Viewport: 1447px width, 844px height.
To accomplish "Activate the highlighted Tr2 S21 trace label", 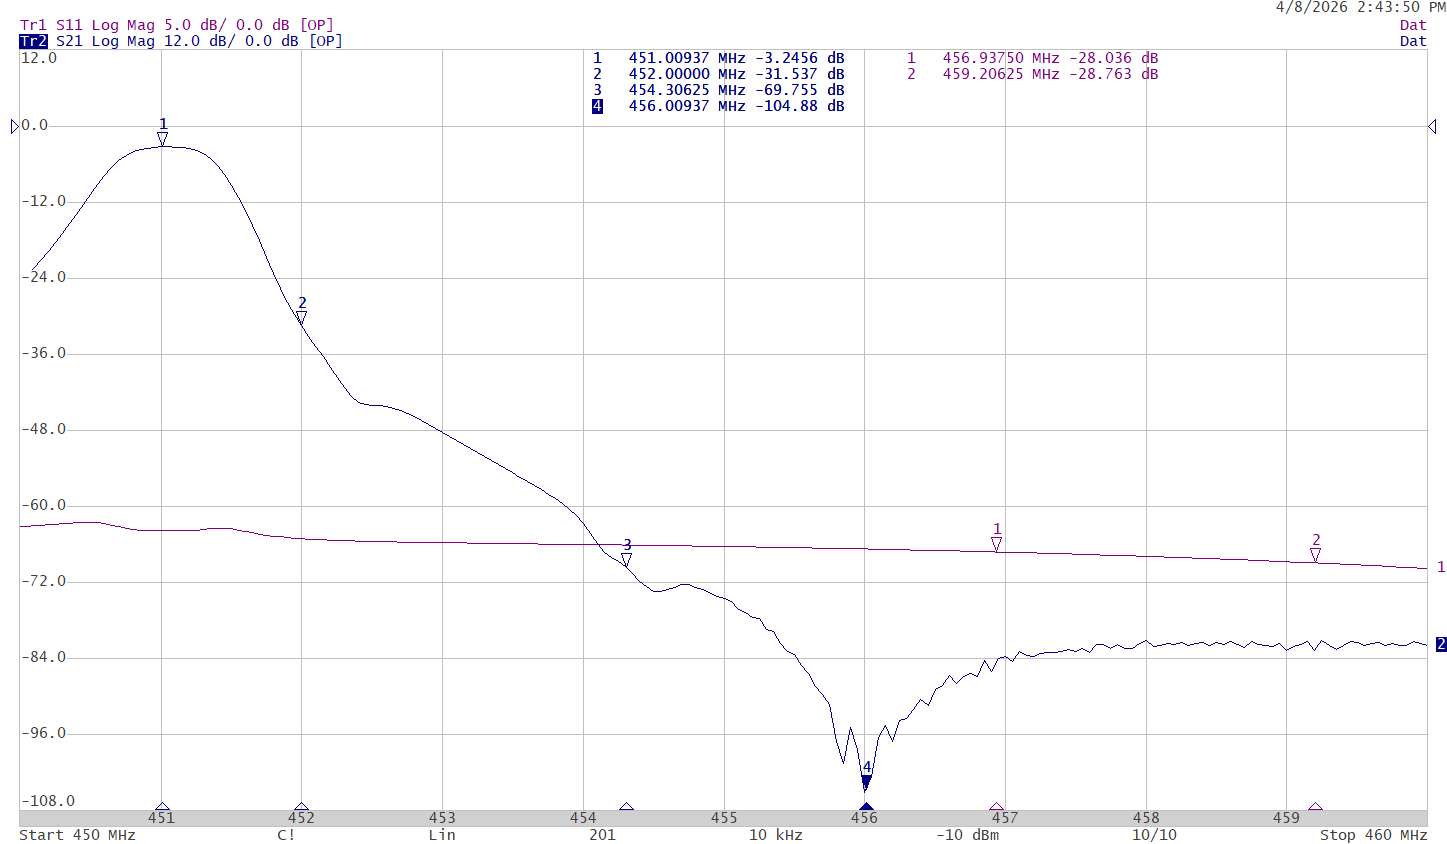I will tap(181, 41).
